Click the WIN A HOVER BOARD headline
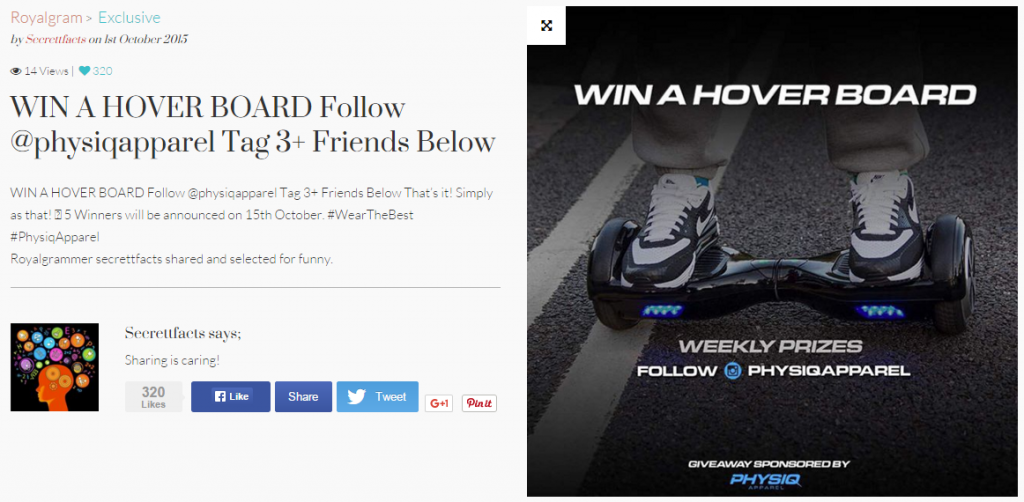1024x502 pixels. [x=253, y=124]
